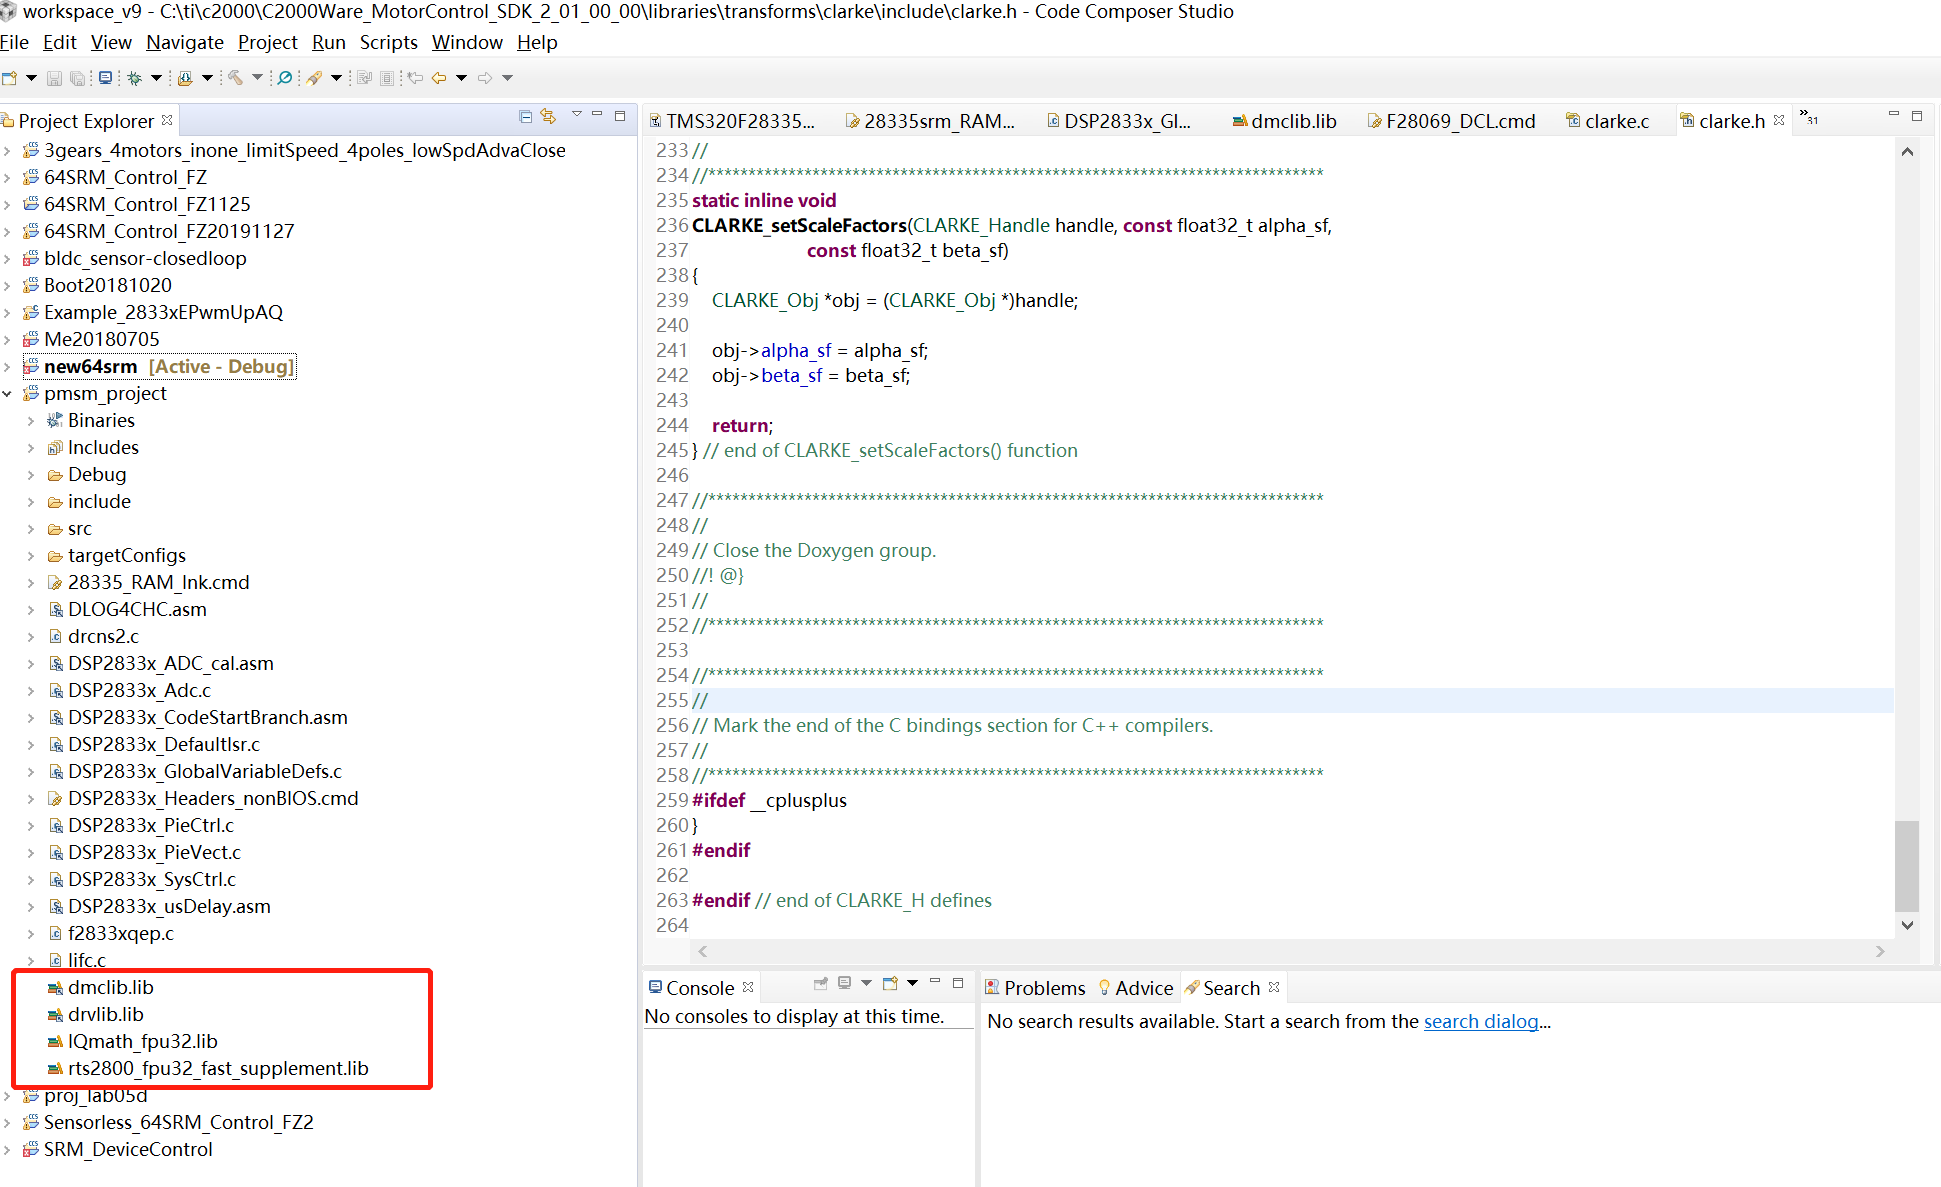Click the Last Edit Location arrow icon
This screenshot has width=1941, height=1187.
pos(415,78)
